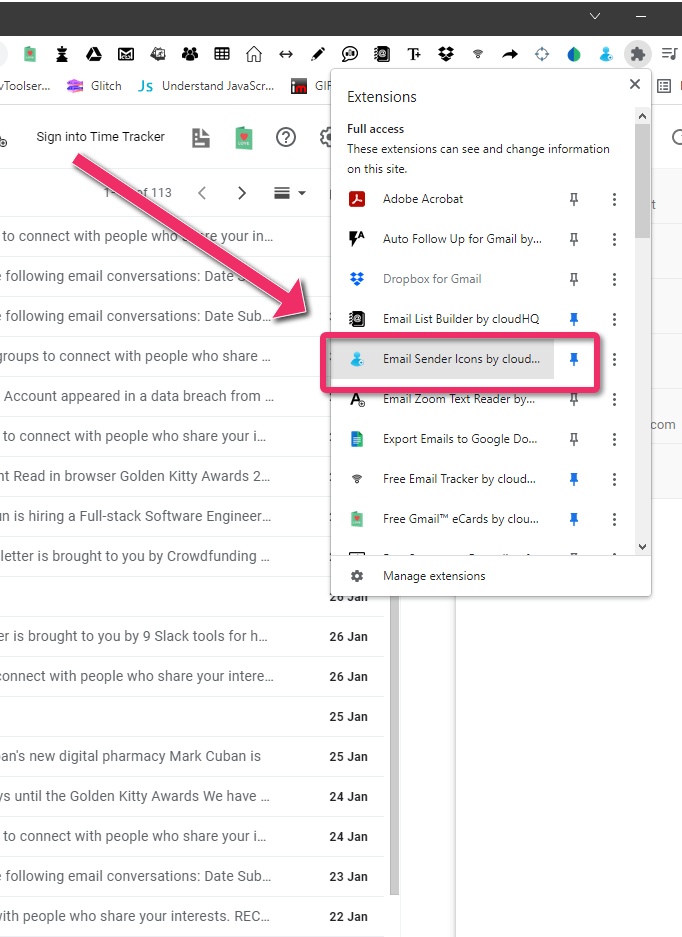Click the chat bubble extension icon
Screen dimensions: 682x937
(350, 54)
